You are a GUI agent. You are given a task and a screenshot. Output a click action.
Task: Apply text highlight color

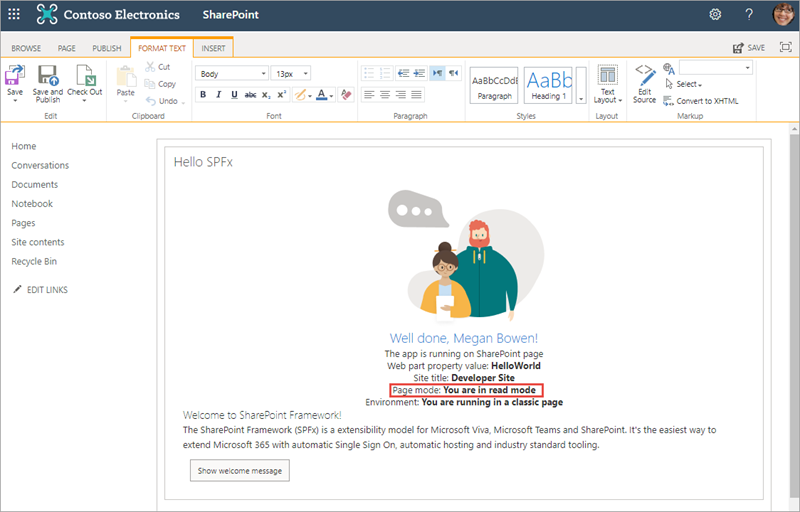pos(300,94)
